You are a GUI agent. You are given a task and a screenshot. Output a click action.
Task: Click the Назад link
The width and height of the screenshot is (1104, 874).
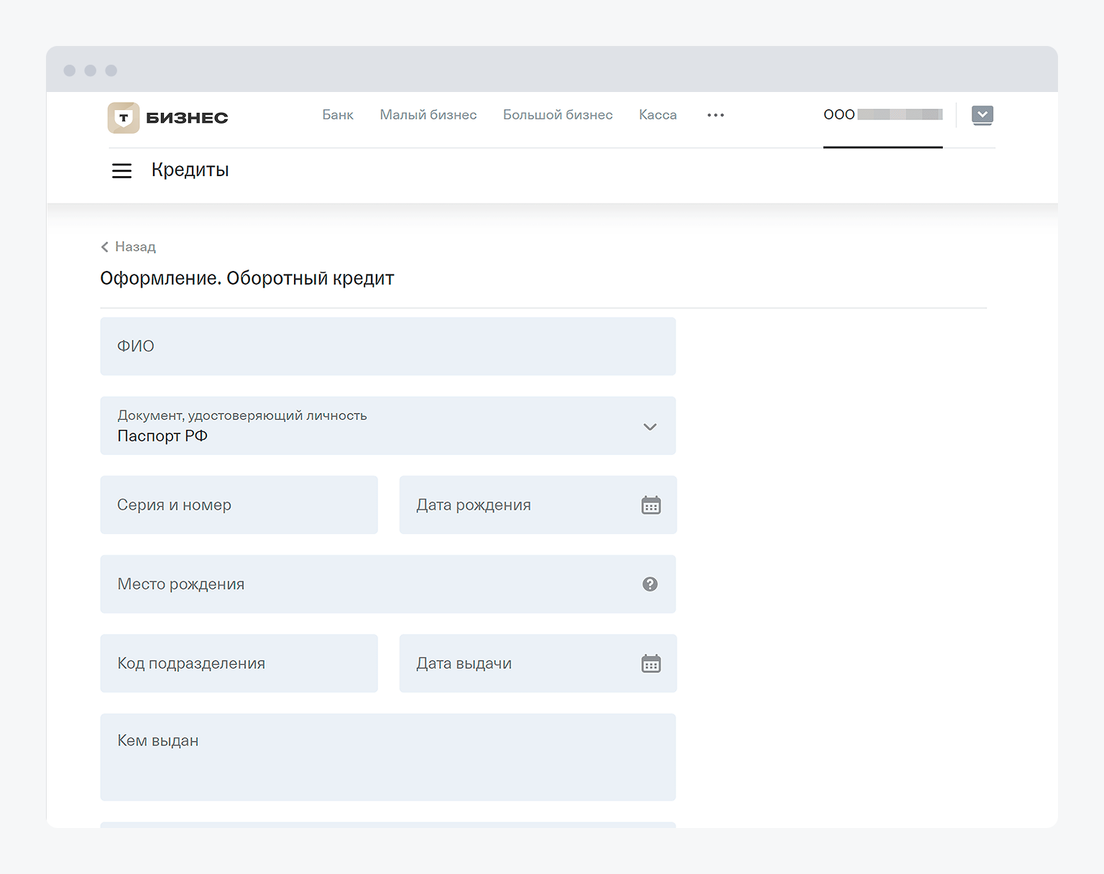[x=135, y=247]
